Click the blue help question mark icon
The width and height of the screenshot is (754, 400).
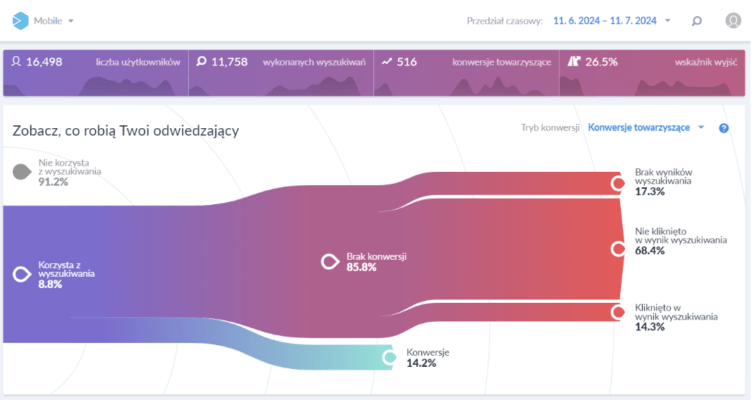[724, 128]
